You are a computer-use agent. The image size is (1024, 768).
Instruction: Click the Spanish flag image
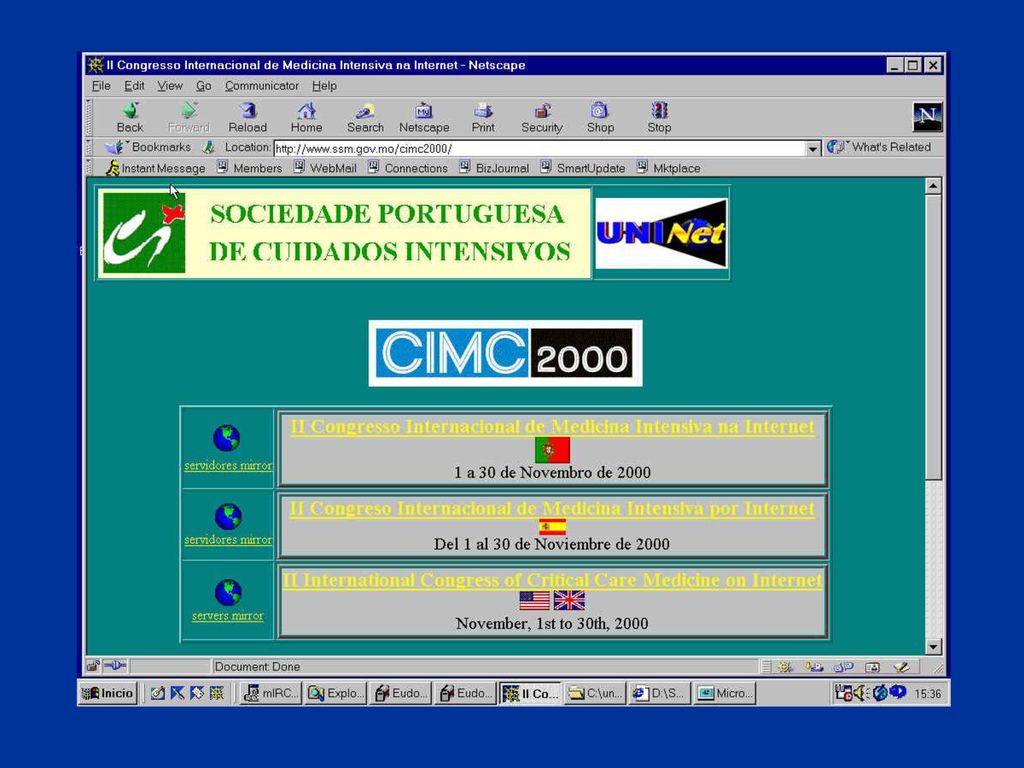click(x=552, y=527)
